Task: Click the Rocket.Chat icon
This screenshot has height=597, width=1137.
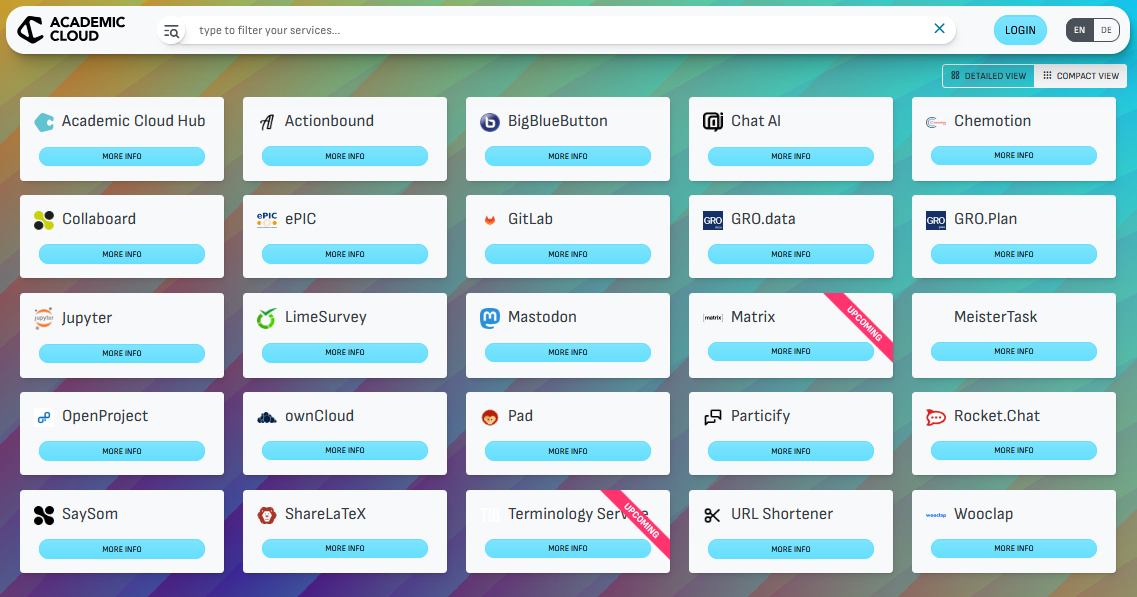Action: click(936, 417)
